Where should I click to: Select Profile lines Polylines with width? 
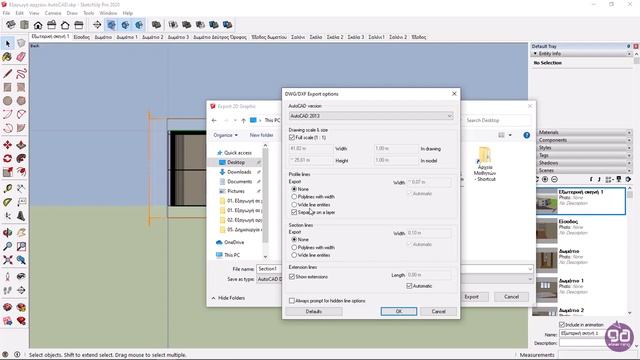tap(294, 197)
